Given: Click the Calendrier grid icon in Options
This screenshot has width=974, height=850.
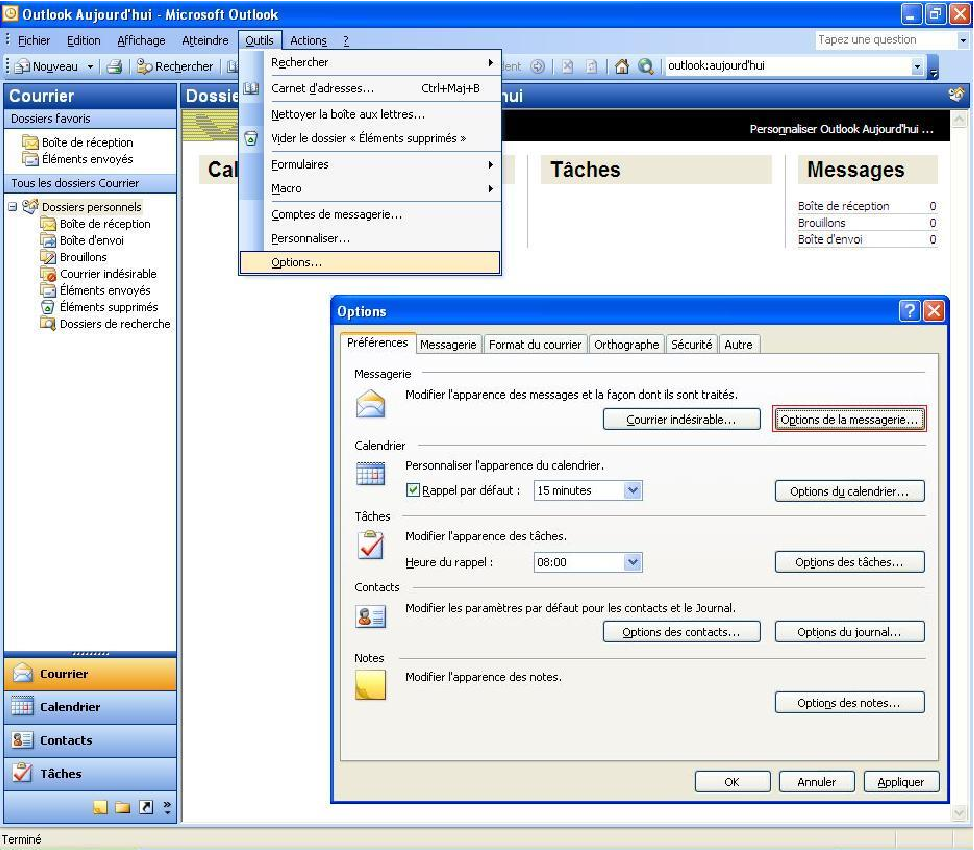Looking at the screenshot, I should pyautogui.click(x=370, y=473).
